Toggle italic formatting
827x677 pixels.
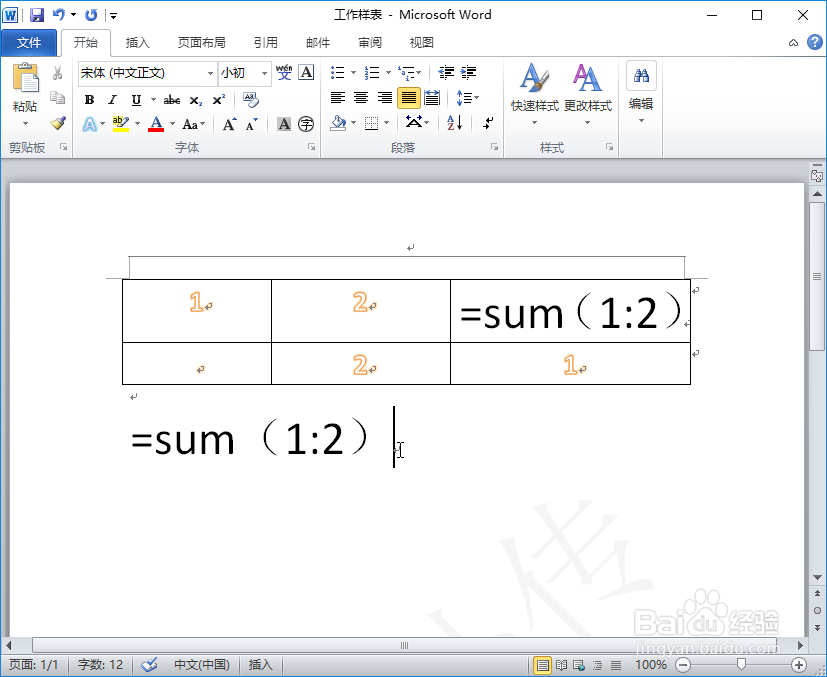112,99
